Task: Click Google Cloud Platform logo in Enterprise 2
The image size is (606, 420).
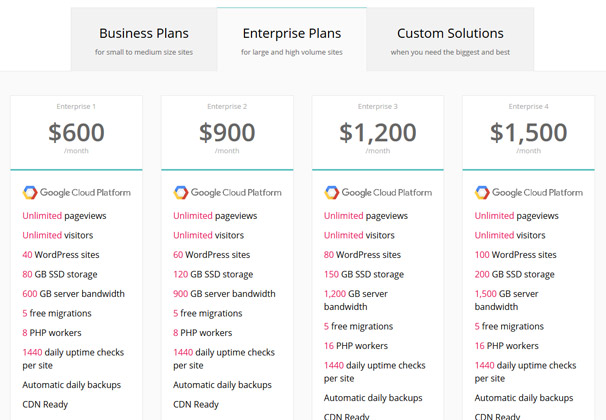Action: (227, 192)
